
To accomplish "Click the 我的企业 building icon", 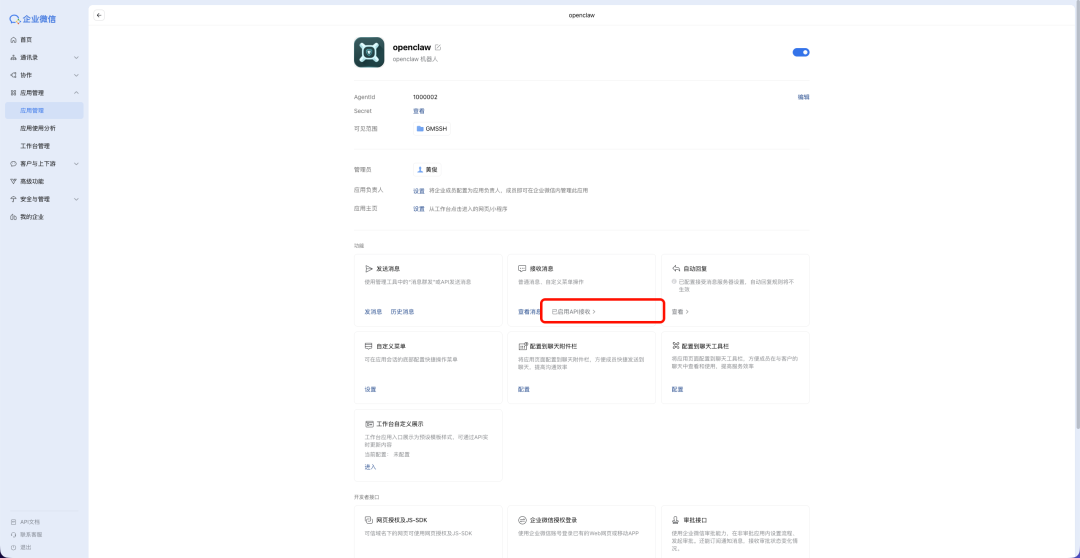I will 13,217.
